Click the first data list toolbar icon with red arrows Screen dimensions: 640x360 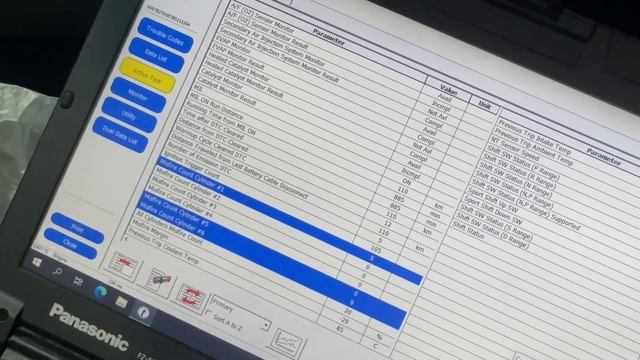[x=124, y=264]
